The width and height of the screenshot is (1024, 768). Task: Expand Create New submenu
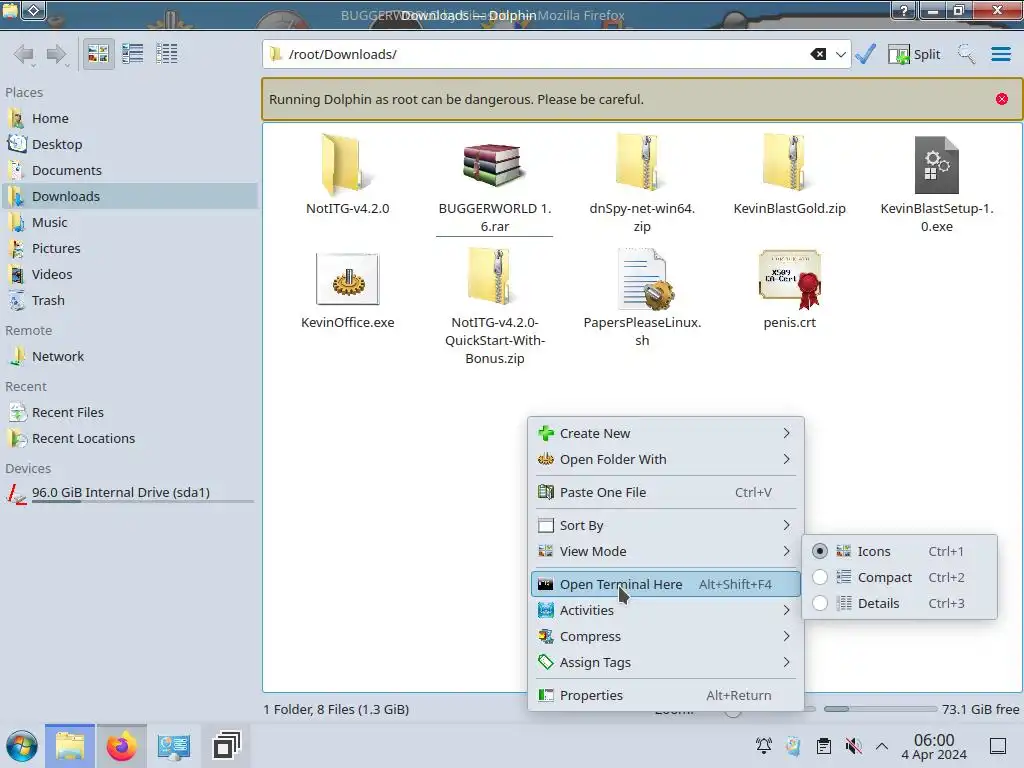pyautogui.click(x=665, y=434)
